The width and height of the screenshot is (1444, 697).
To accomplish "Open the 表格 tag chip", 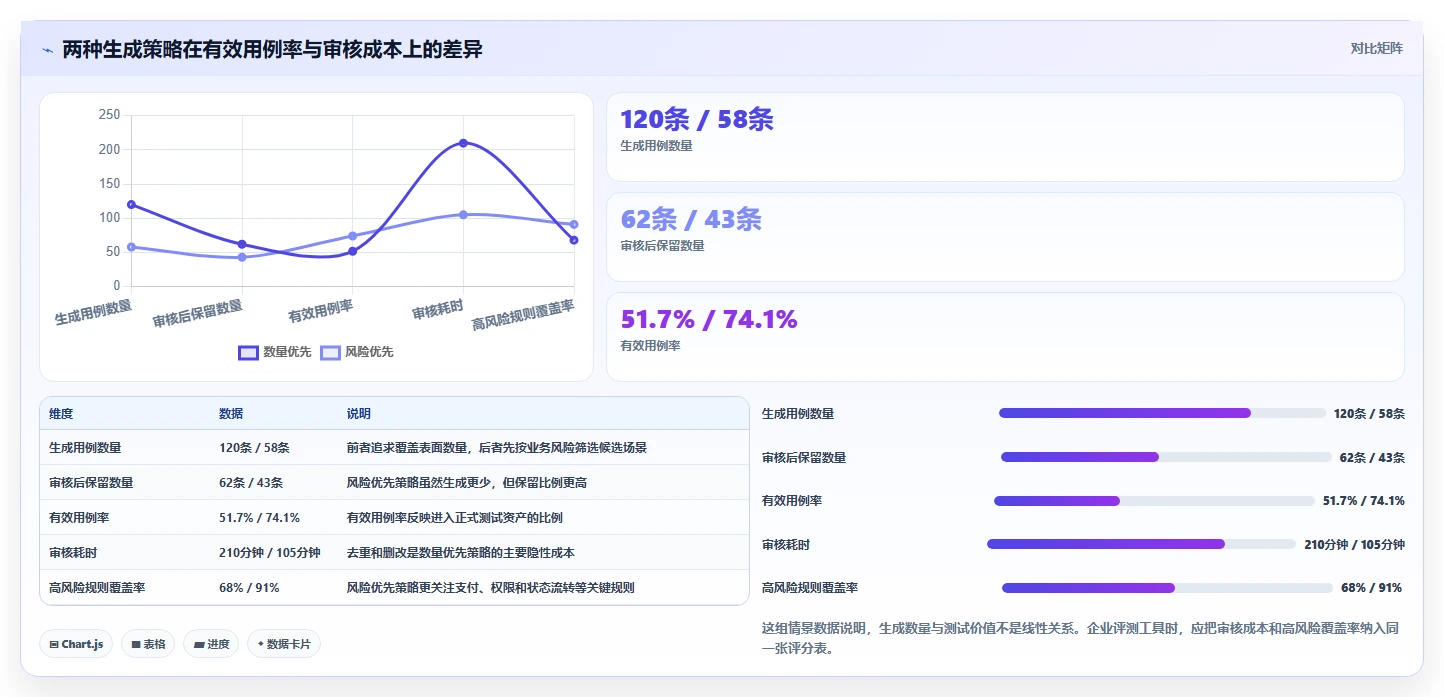I will point(148,644).
